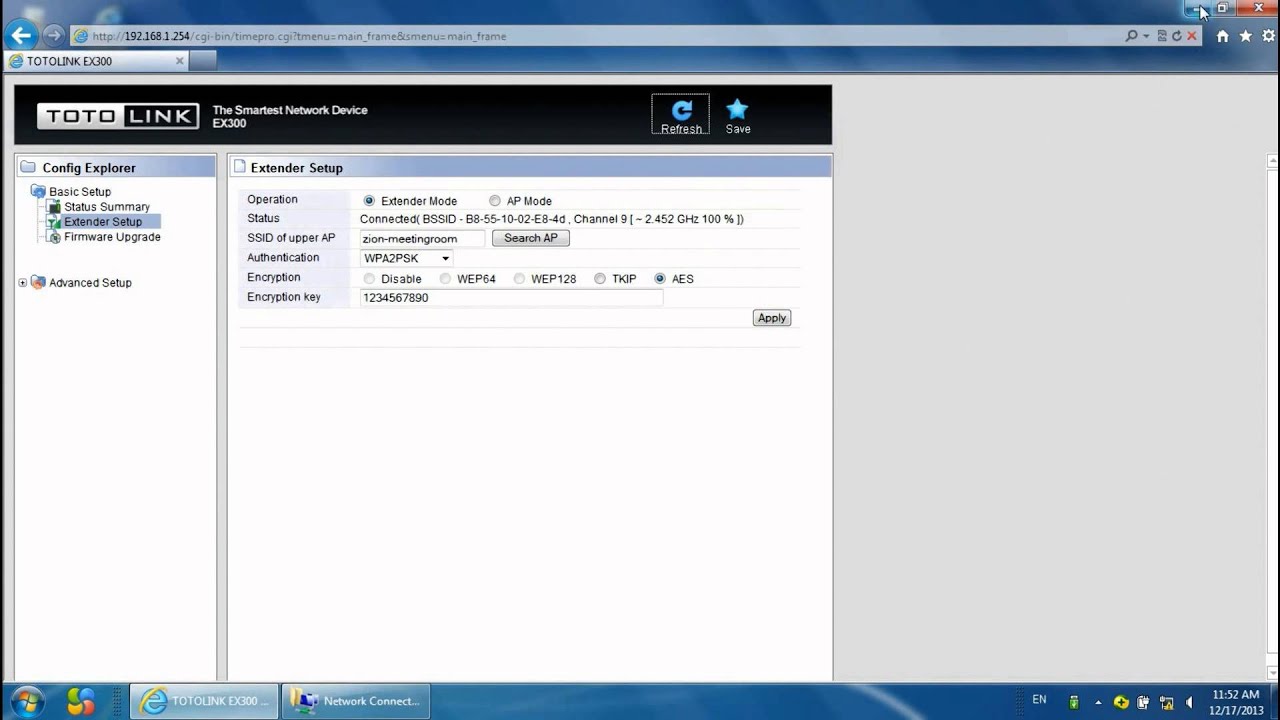Select Extender Setup tree item
Screen dimensions: 1280x720
[x=103, y=222]
